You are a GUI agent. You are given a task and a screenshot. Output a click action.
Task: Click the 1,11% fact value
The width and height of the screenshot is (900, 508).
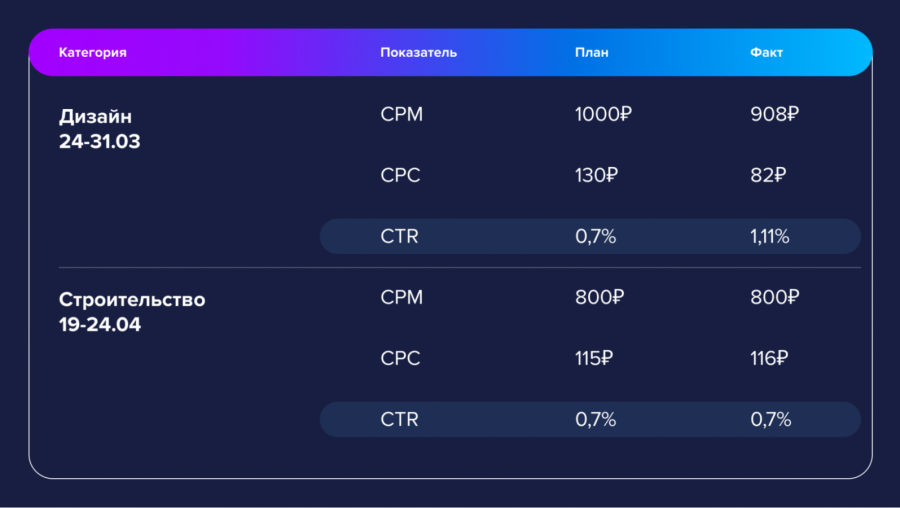[770, 237]
